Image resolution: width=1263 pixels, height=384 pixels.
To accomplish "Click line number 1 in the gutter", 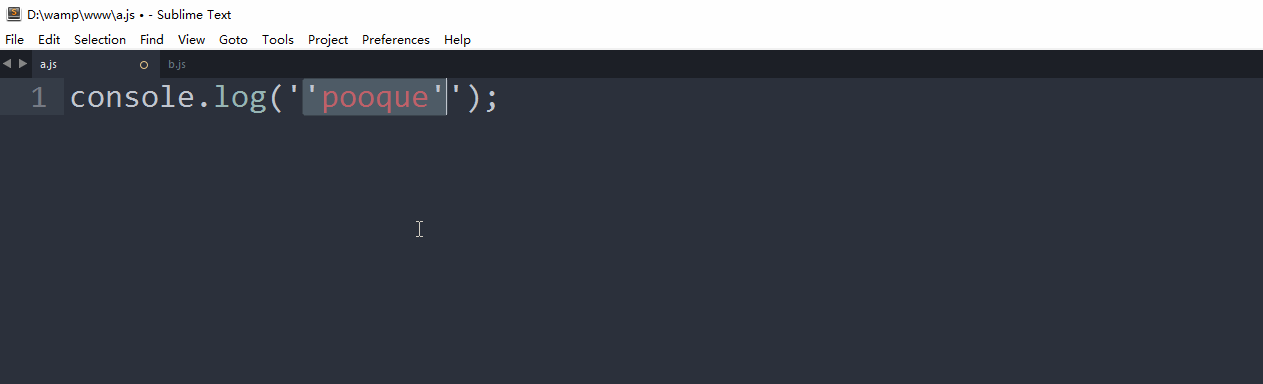I will [x=38, y=98].
